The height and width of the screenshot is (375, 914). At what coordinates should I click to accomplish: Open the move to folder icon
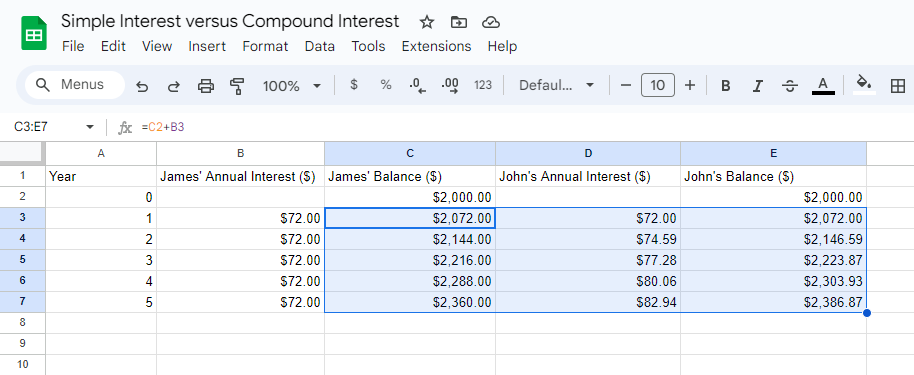(459, 22)
